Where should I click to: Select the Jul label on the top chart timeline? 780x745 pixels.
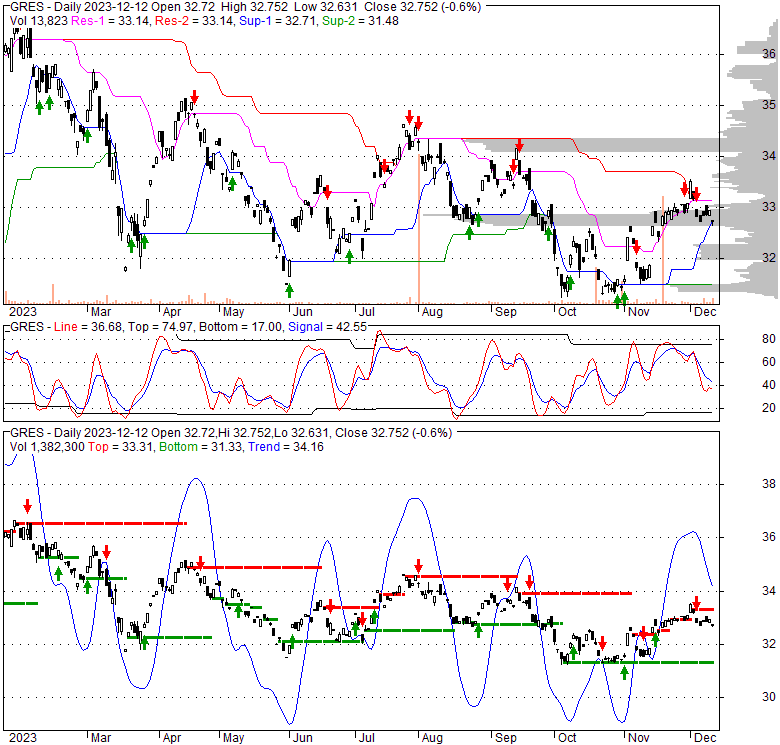[x=366, y=312]
